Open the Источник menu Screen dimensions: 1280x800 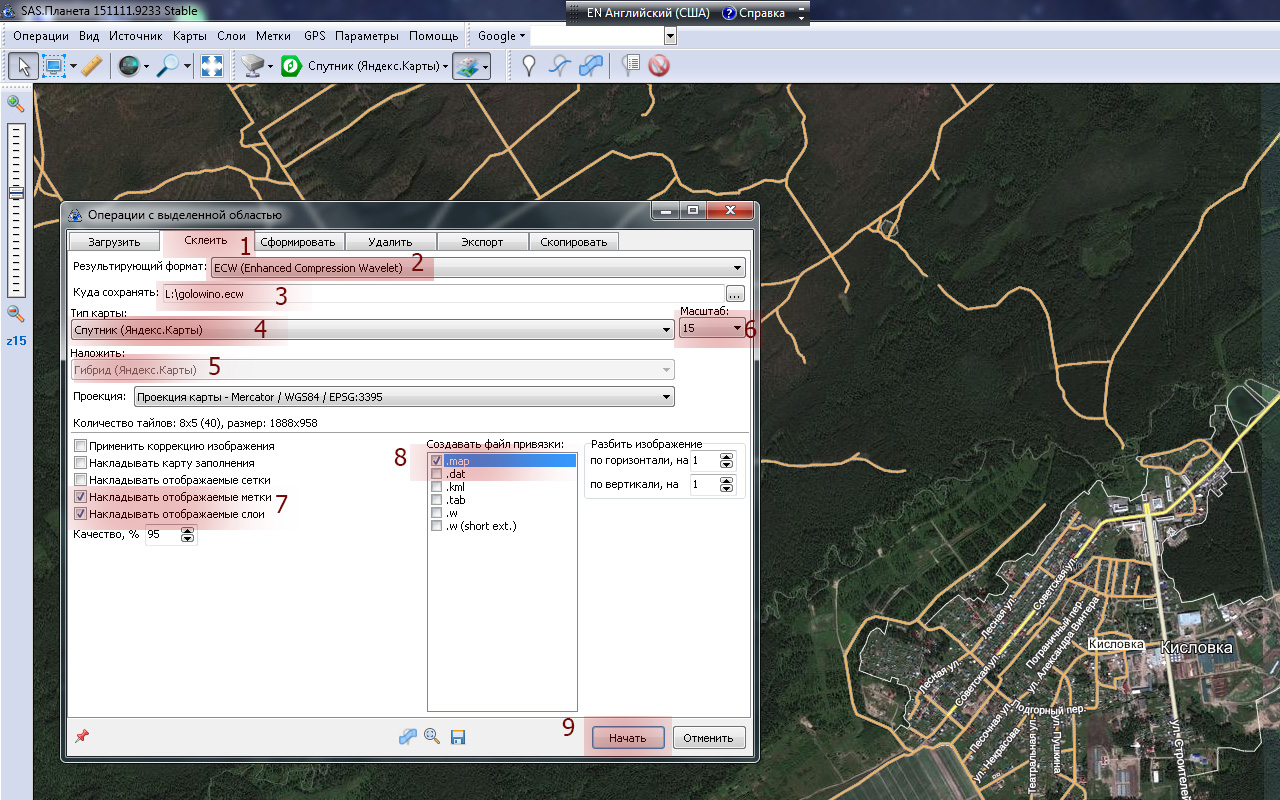(136, 36)
